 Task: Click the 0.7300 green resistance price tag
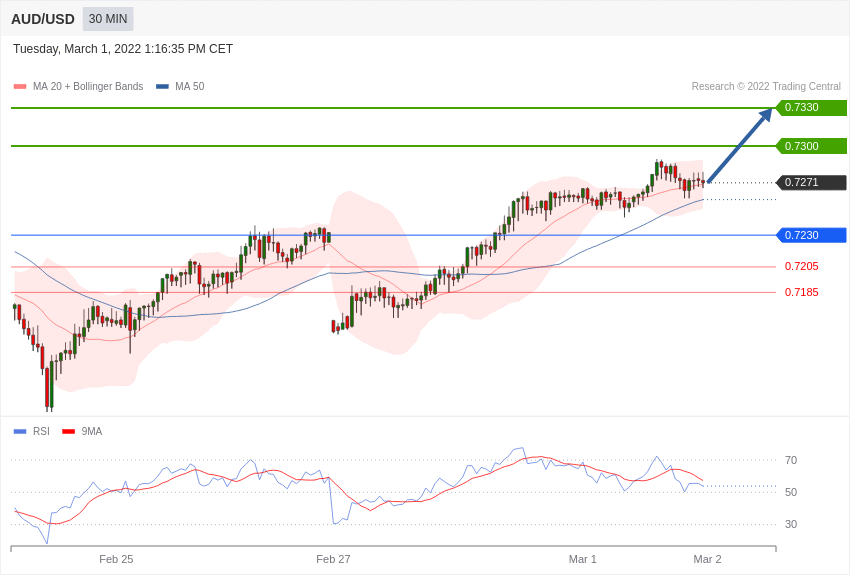tap(811, 146)
